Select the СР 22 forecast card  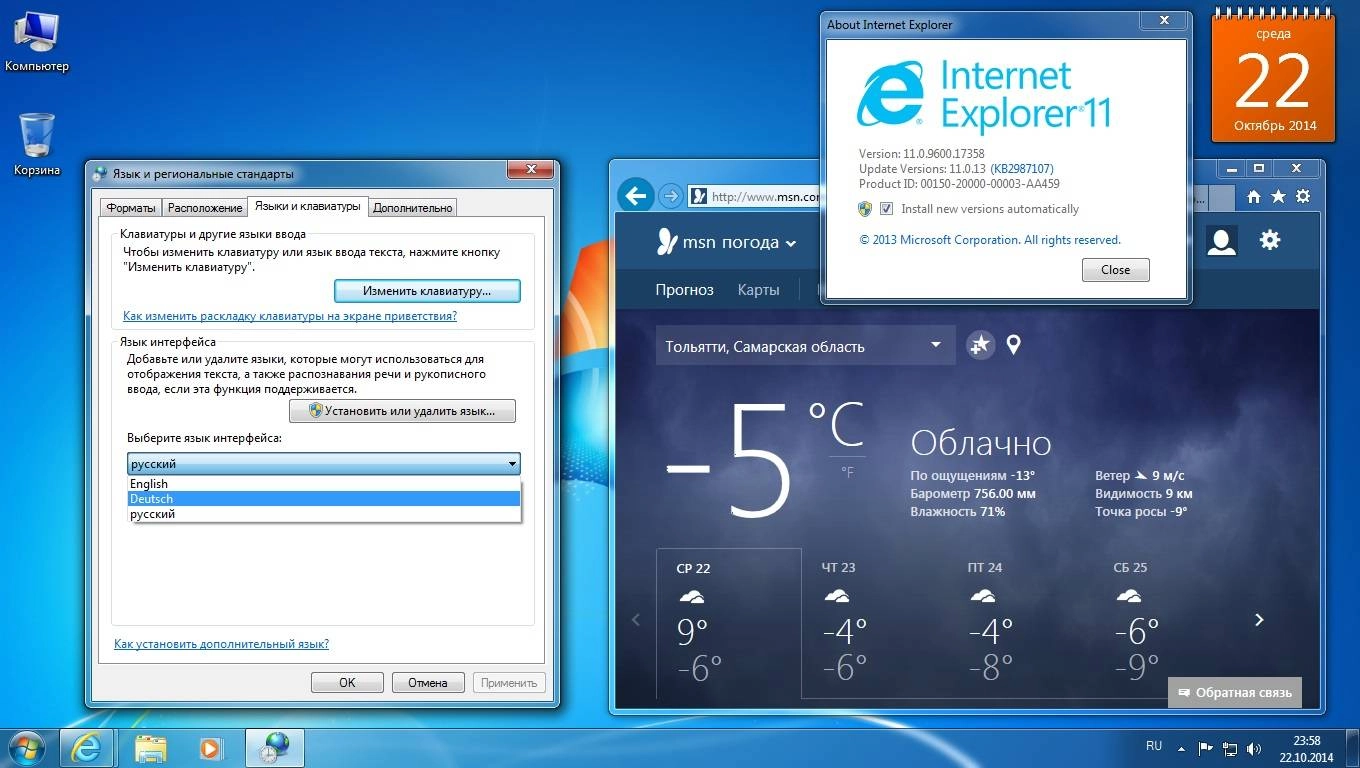click(x=729, y=623)
